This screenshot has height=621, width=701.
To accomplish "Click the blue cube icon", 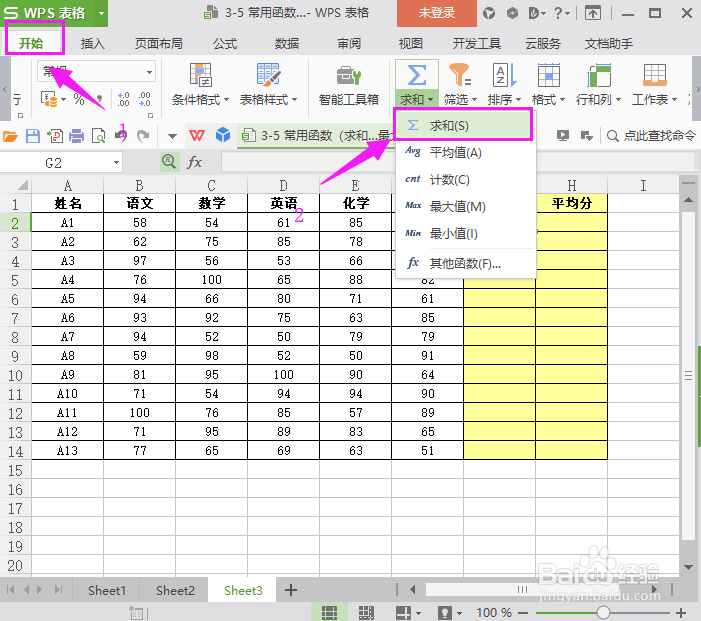I will (223, 135).
